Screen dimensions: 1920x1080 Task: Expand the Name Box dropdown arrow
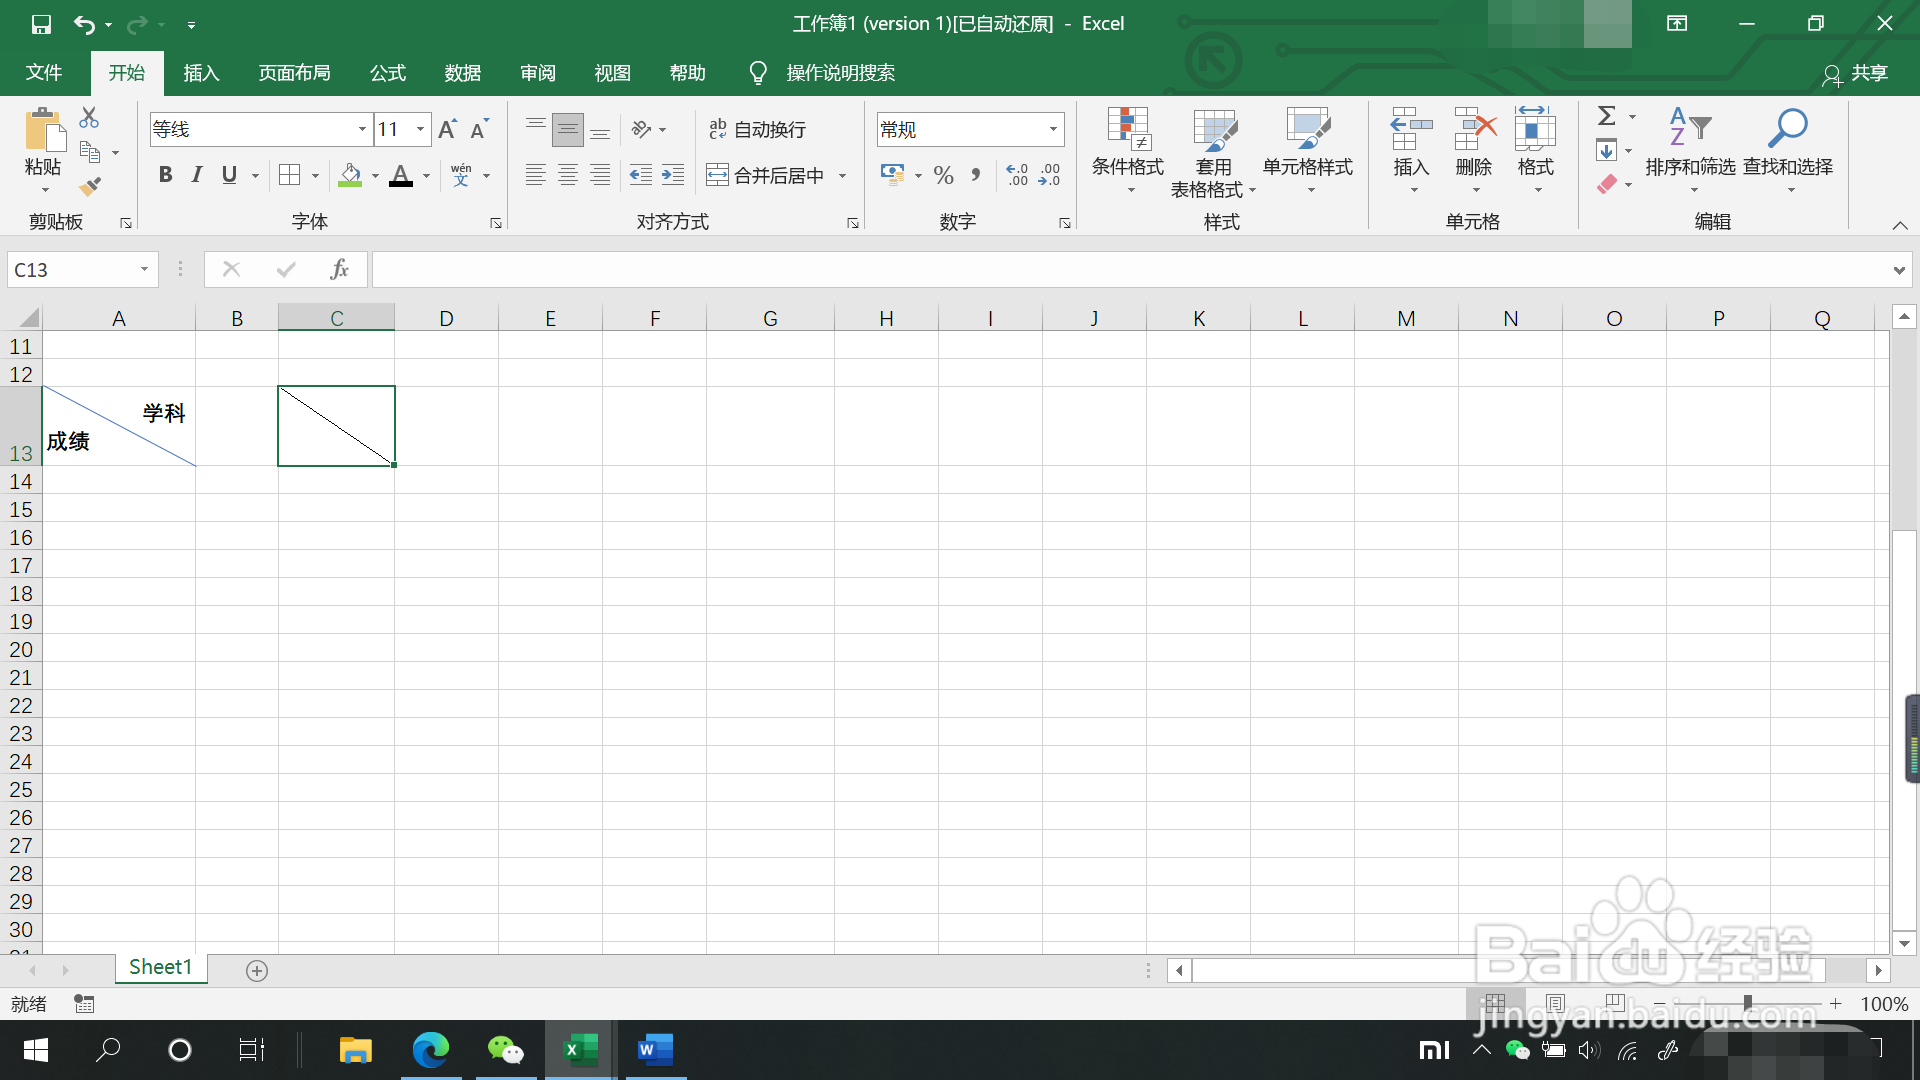pos(144,269)
